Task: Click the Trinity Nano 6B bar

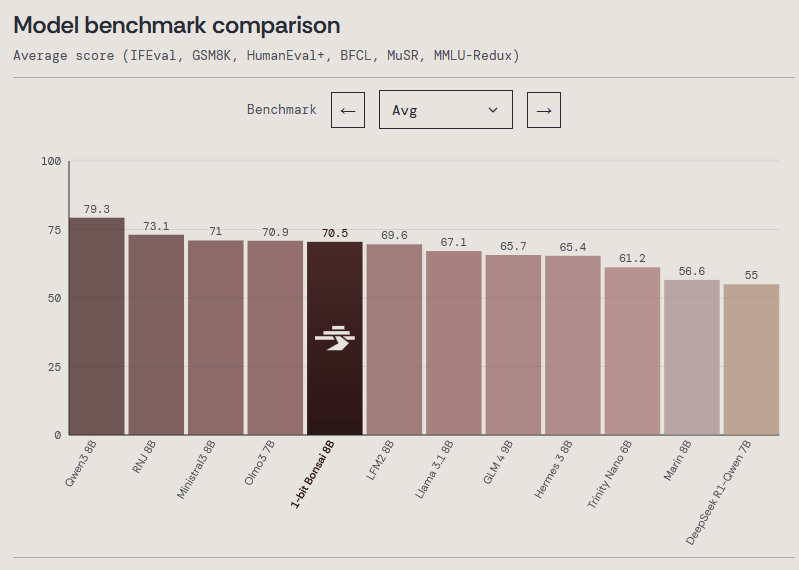Action: pyautogui.click(x=632, y=351)
